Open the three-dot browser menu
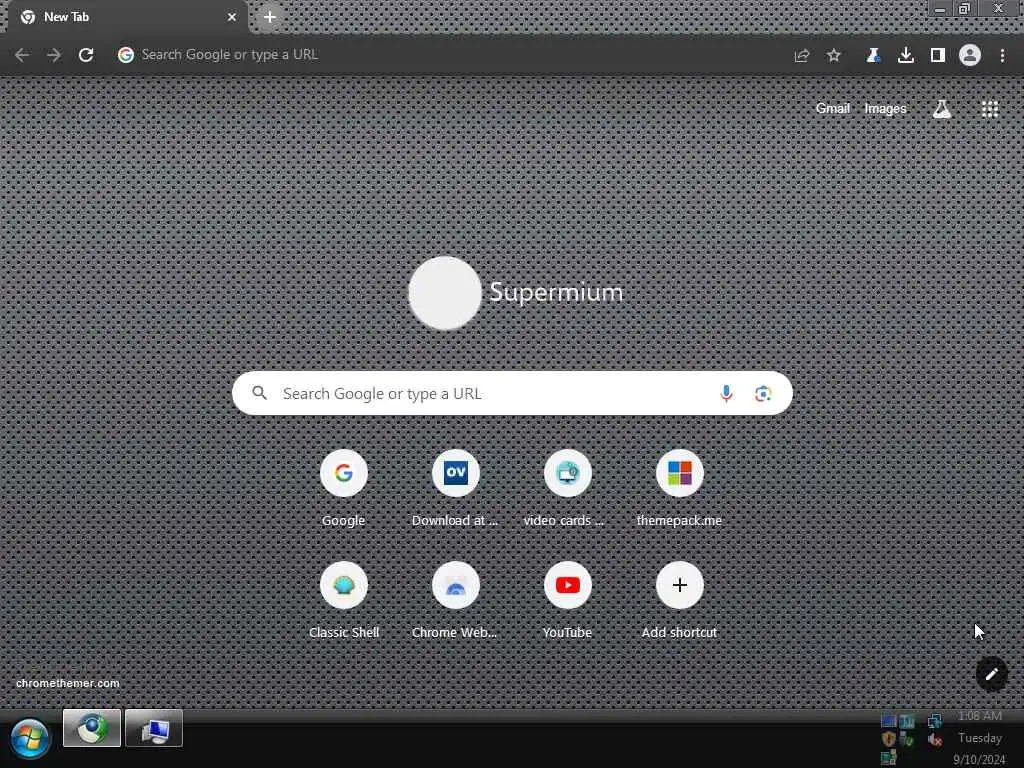 click(x=1002, y=56)
